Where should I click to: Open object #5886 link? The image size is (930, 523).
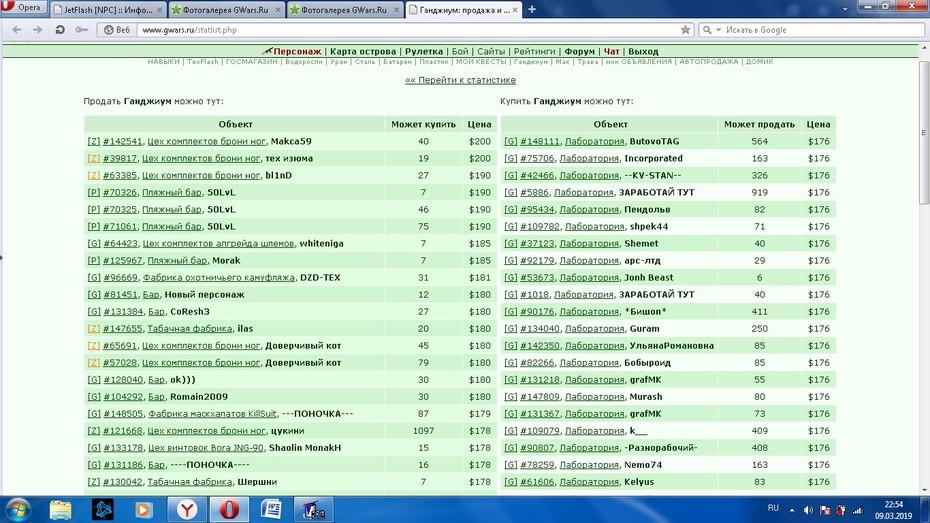tap(534, 192)
